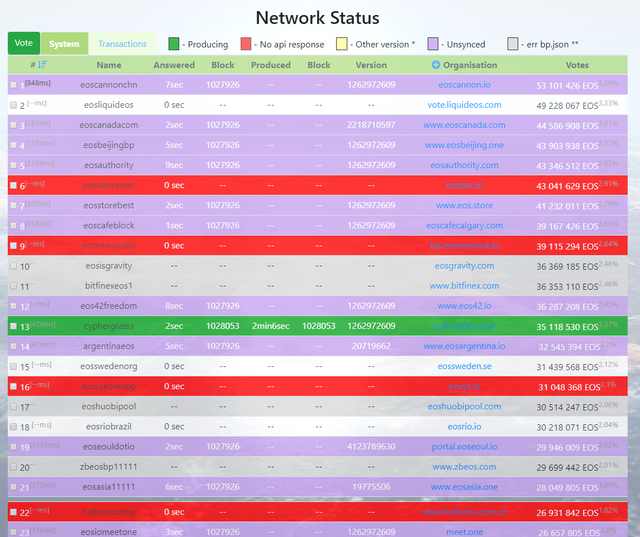Click the Answered column header

[x=174, y=65]
